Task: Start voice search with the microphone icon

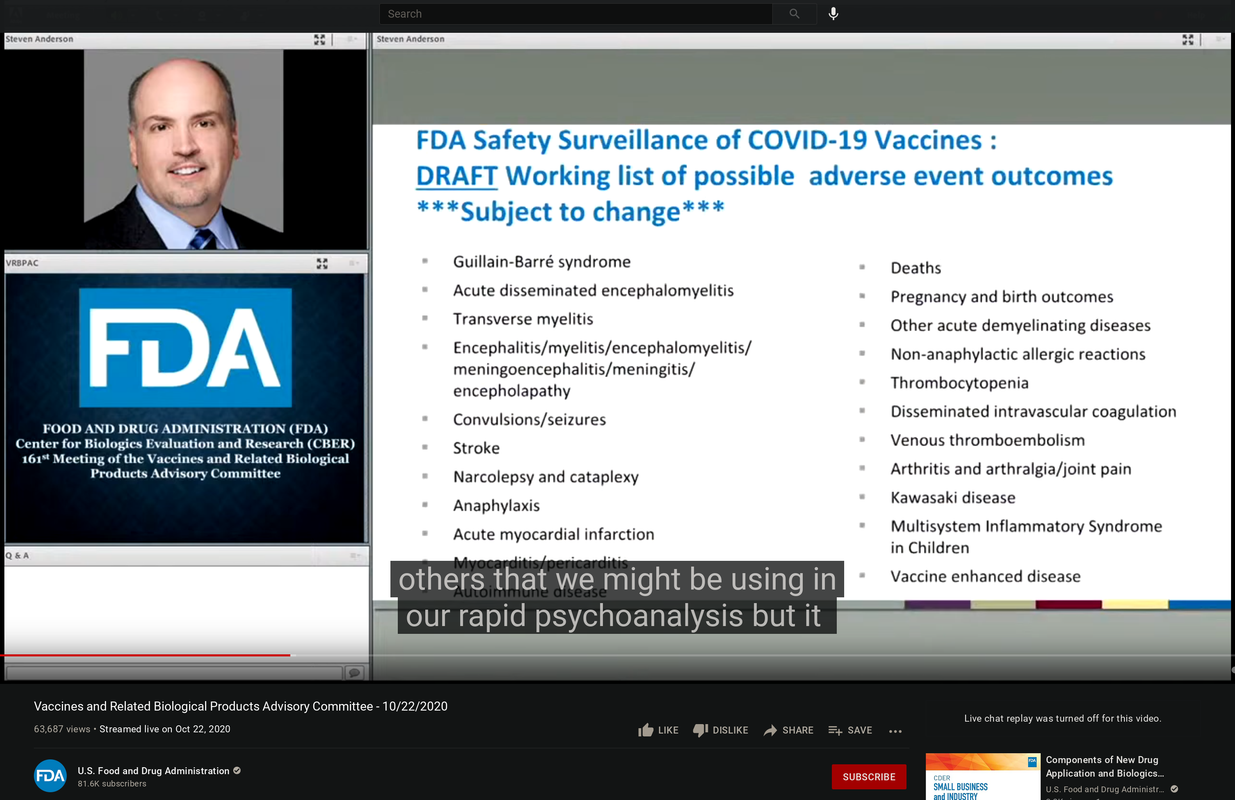Action: coord(834,14)
